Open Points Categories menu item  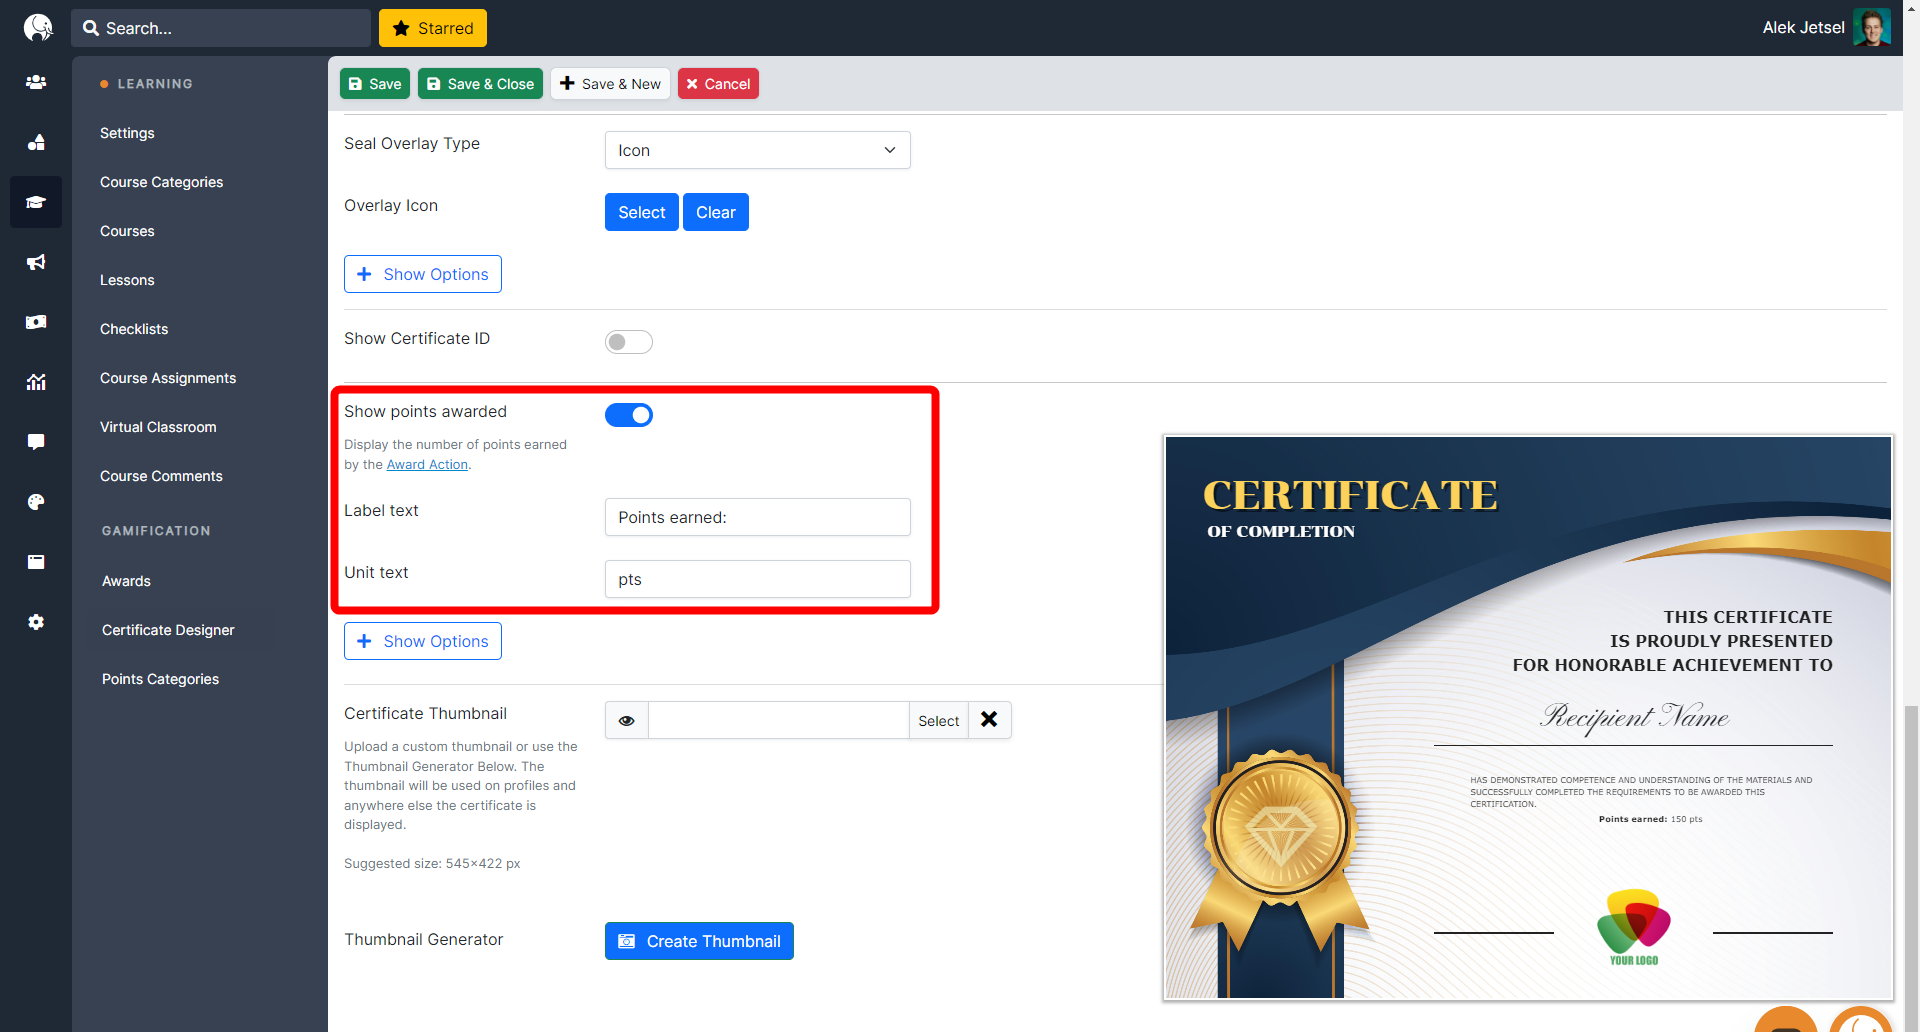point(160,679)
